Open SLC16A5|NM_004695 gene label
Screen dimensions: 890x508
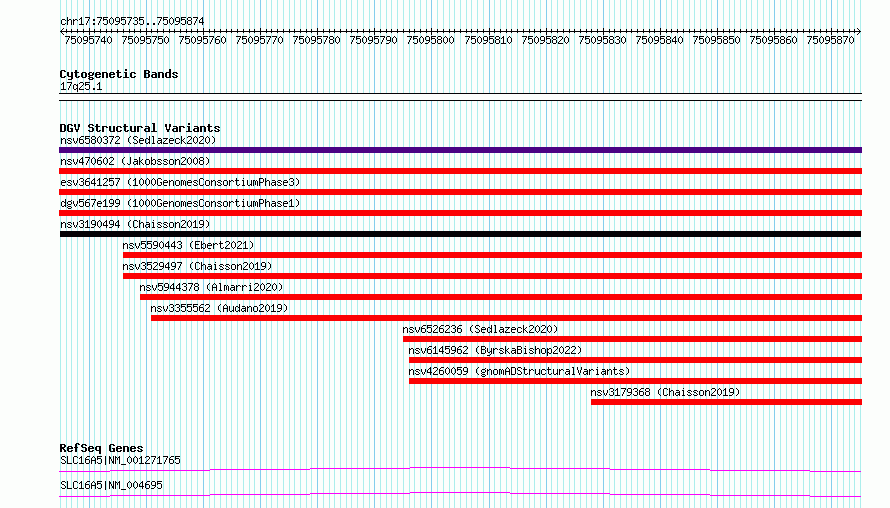click(111, 485)
